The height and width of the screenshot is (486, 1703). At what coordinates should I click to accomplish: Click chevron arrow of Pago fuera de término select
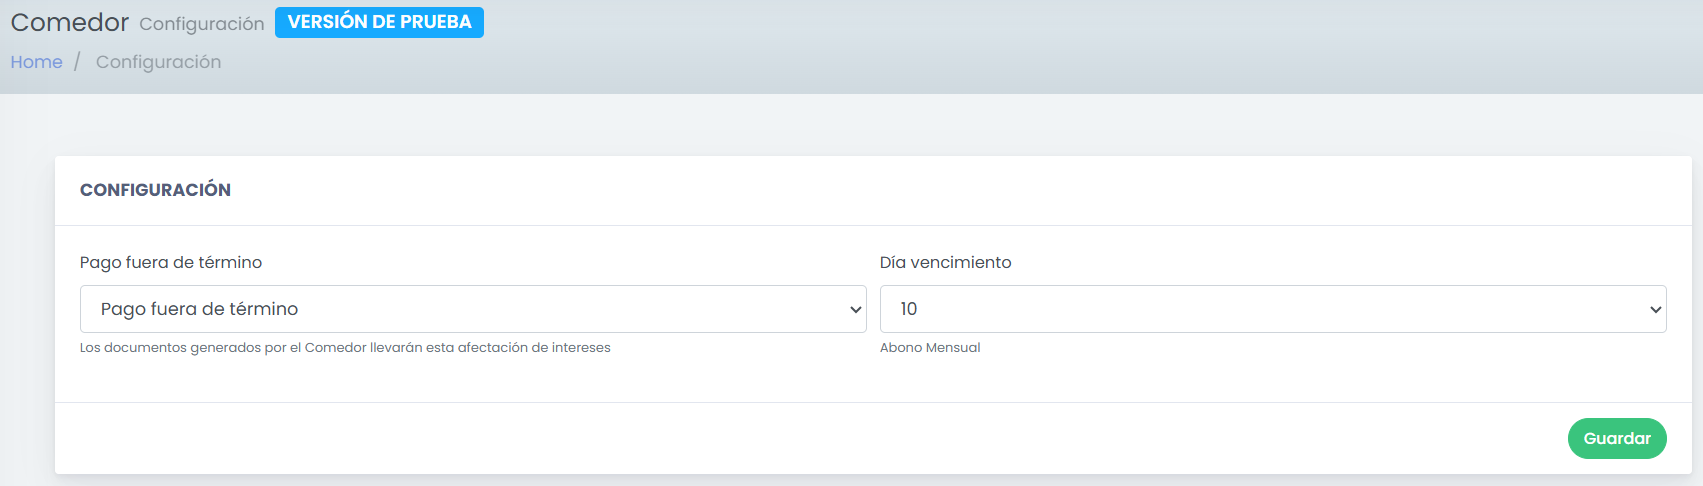click(855, 310)
